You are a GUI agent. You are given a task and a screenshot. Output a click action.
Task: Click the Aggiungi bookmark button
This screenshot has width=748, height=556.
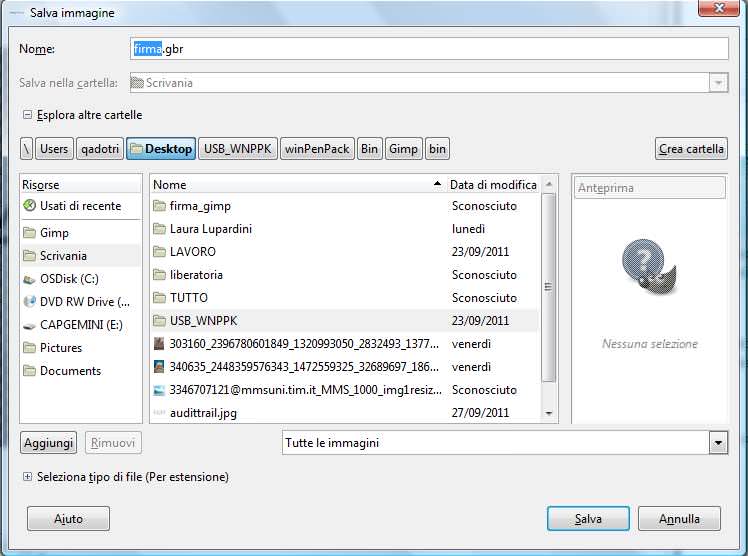point(48,443)
